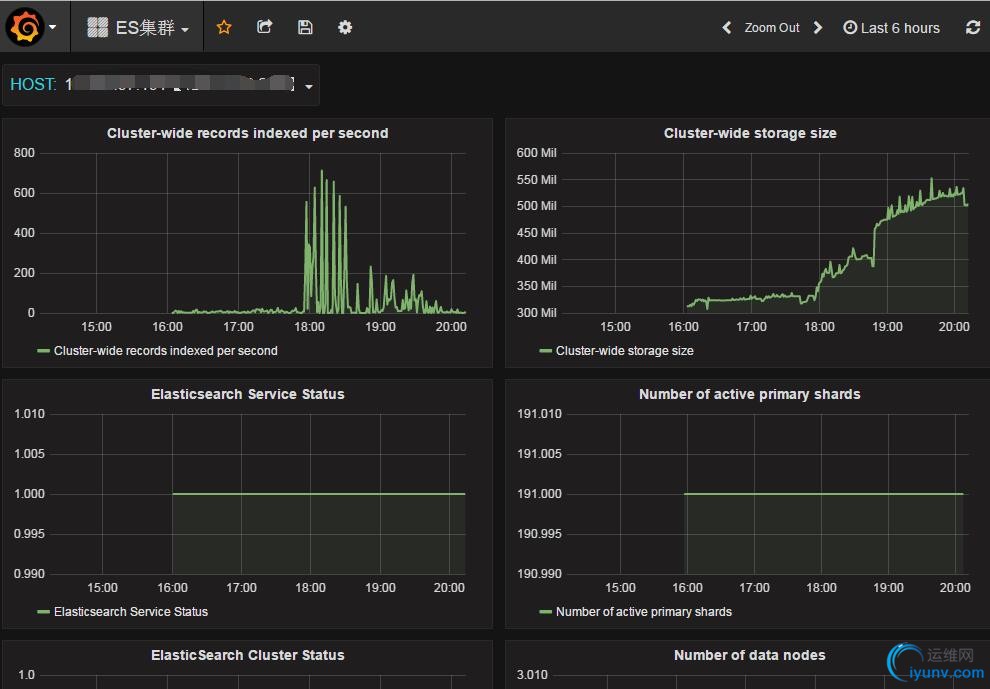Open Cluster-wide records indexed per second panel menu
This screenshot has height=689, width=990.
click(x=247, y=133)
